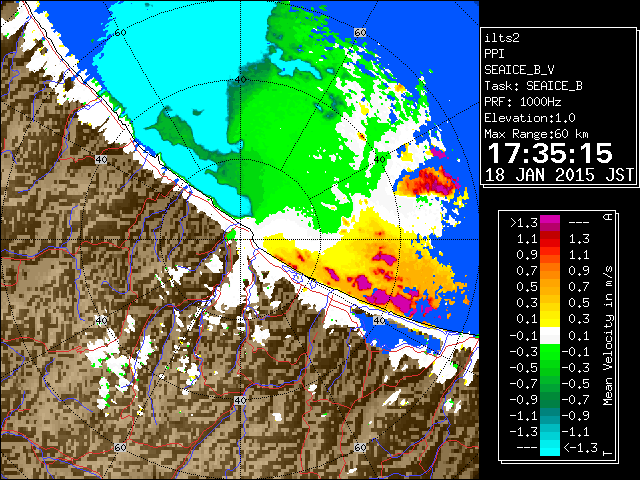Click the '60' range ring label at top left
The image size is (640, 480).
120,33
